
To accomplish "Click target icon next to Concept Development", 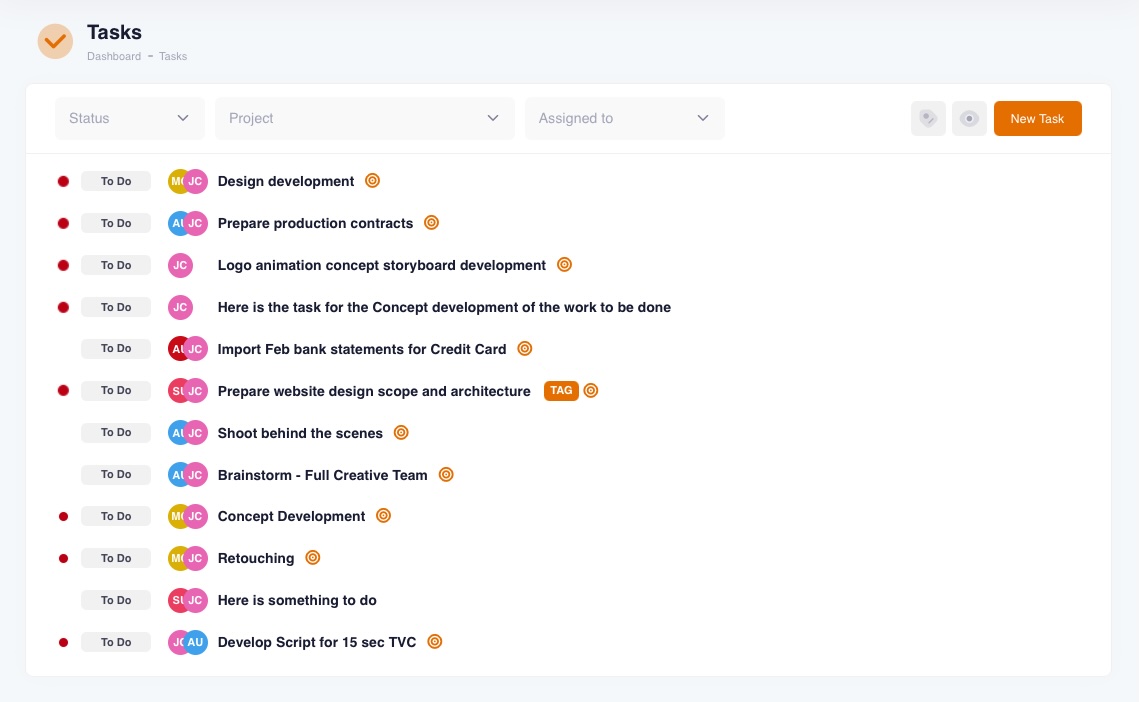I will coord(383,516).
